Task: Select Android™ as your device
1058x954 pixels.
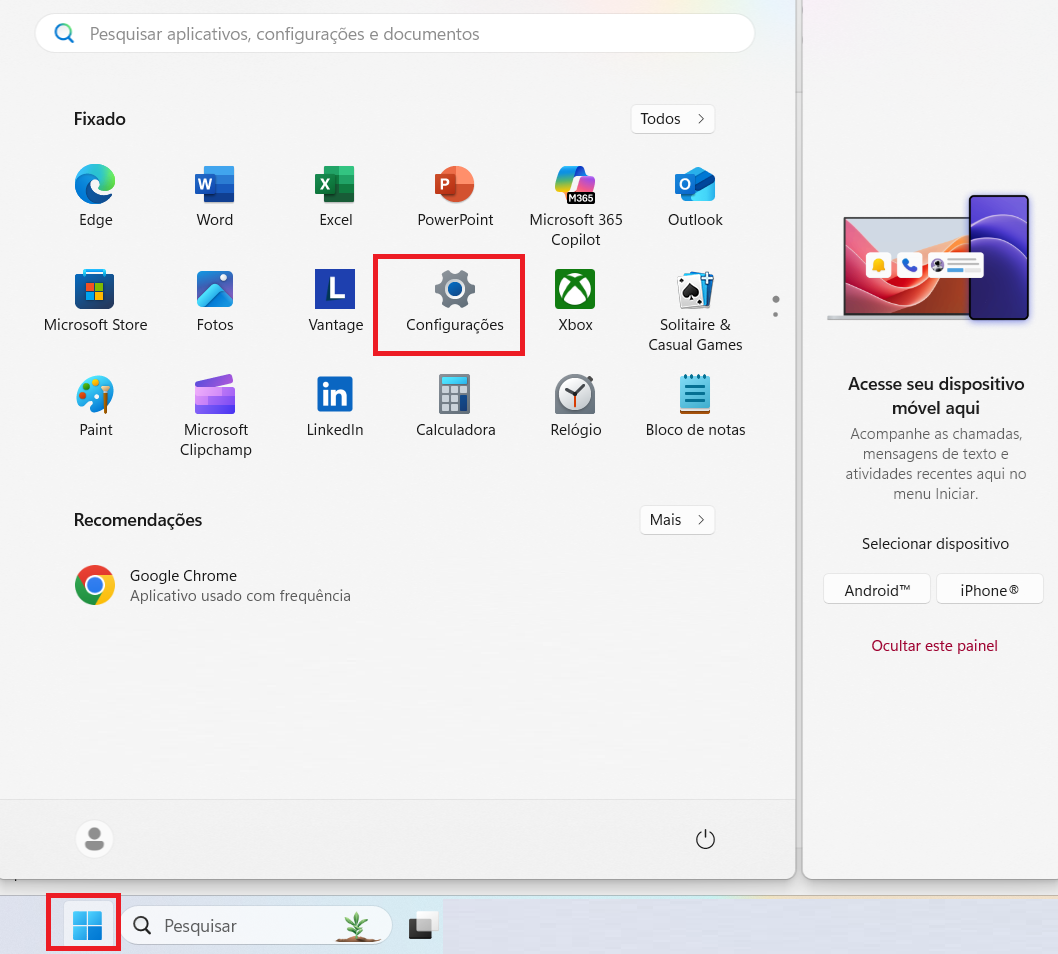Action: (876, 589)
